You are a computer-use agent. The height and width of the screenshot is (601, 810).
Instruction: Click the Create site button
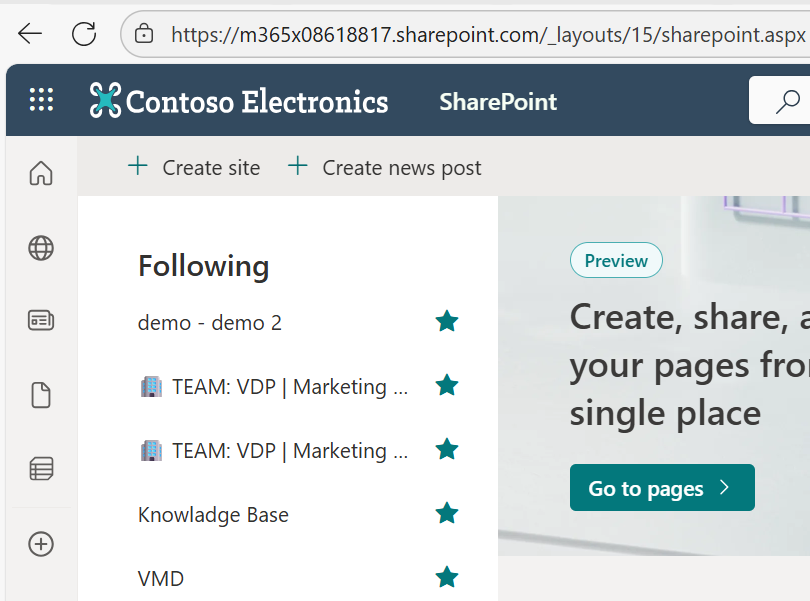click(194, 167)
